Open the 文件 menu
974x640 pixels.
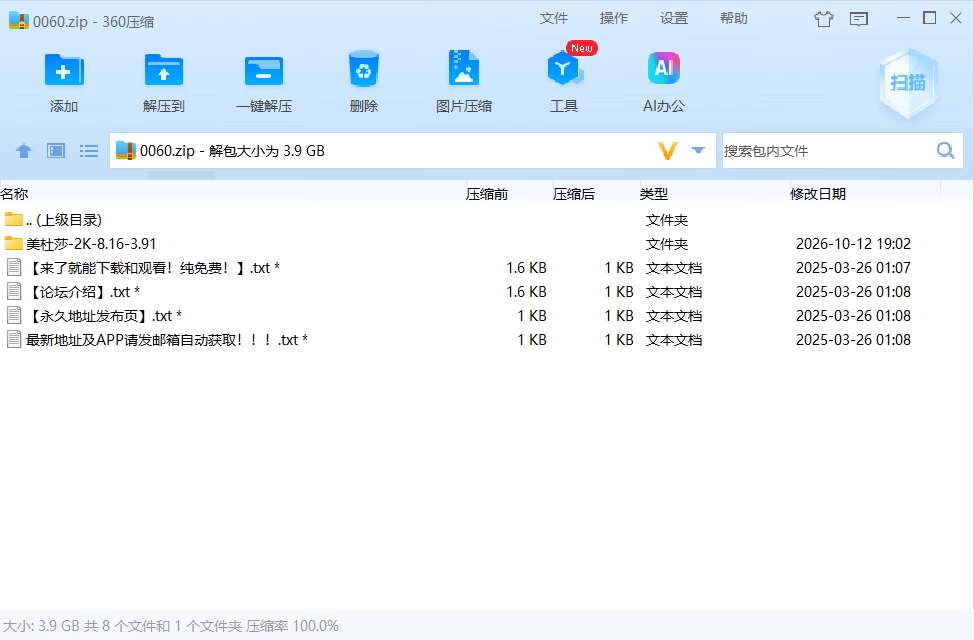[x=553, y=19]
